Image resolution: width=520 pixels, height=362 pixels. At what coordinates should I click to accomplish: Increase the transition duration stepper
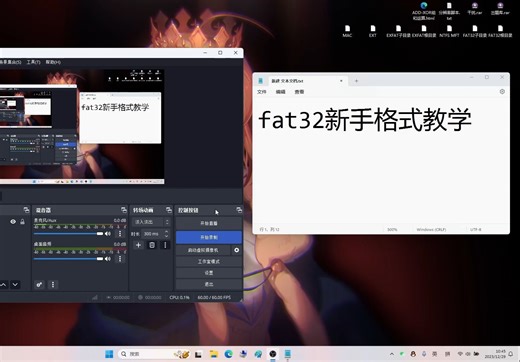tap(166, 232)
